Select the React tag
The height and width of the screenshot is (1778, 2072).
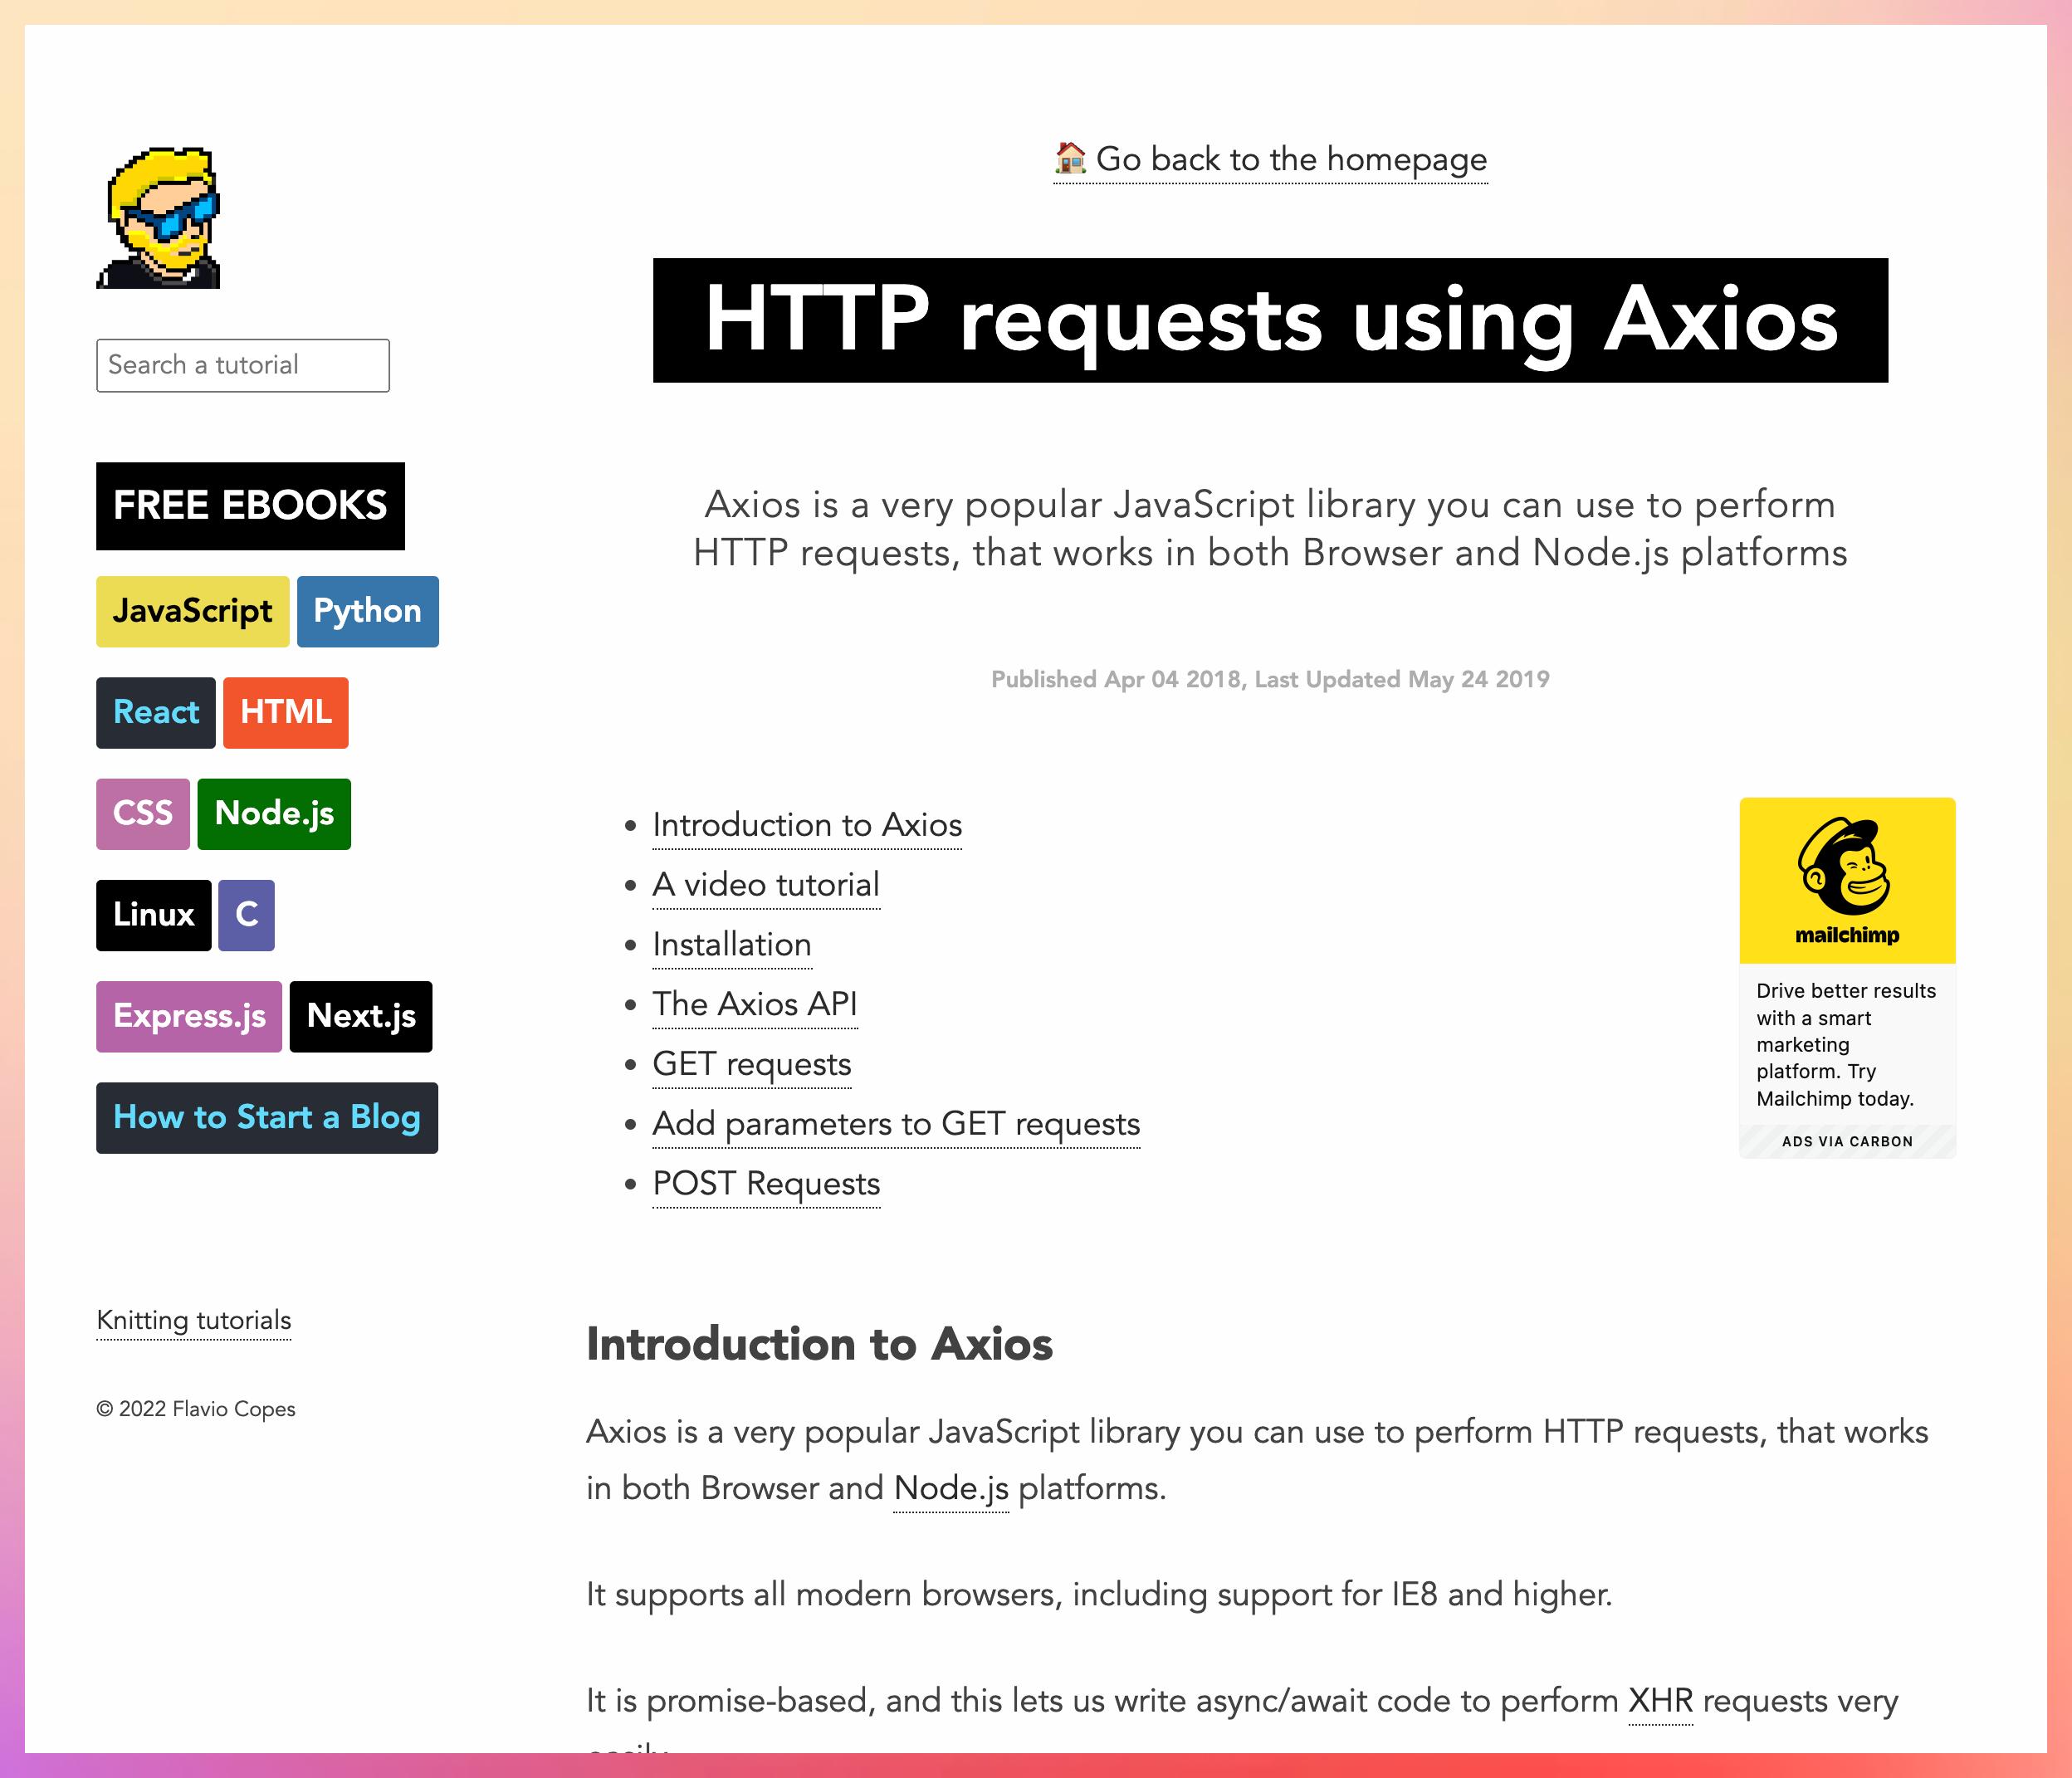coord(156,712)
